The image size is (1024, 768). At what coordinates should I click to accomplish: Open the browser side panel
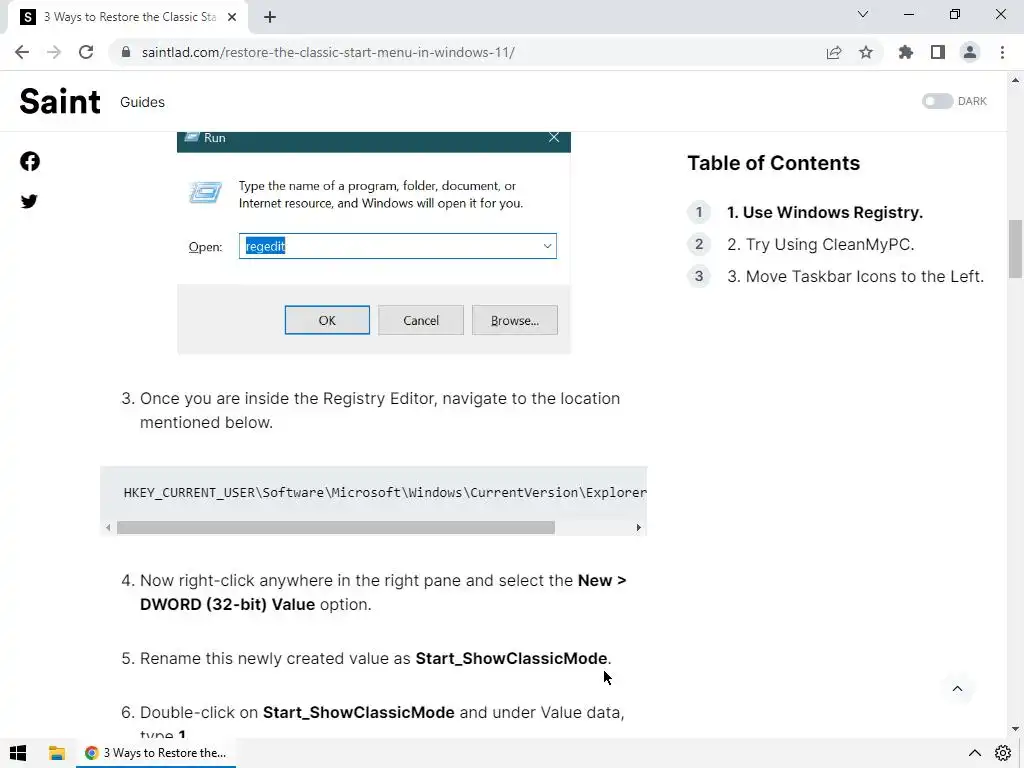[938, 52]
